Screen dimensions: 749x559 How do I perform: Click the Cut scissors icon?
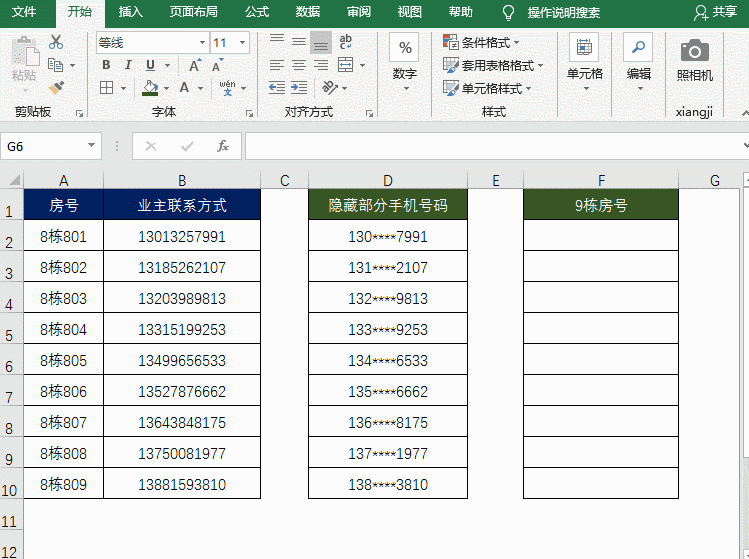(x=56, y=42)
